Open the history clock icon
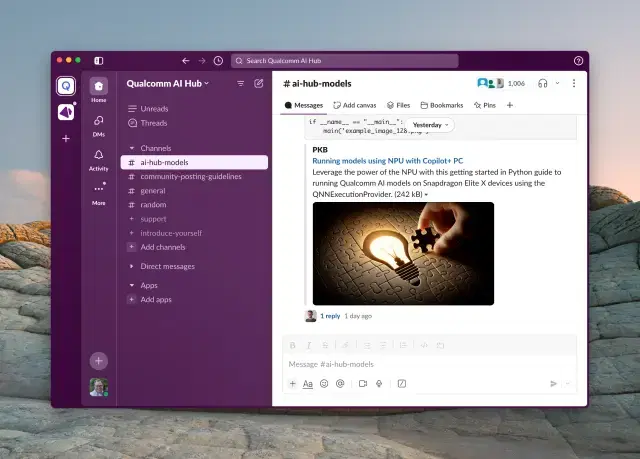The width and height of the screenshot is (640, 459). pyautogui.click(x=218, y=61)
